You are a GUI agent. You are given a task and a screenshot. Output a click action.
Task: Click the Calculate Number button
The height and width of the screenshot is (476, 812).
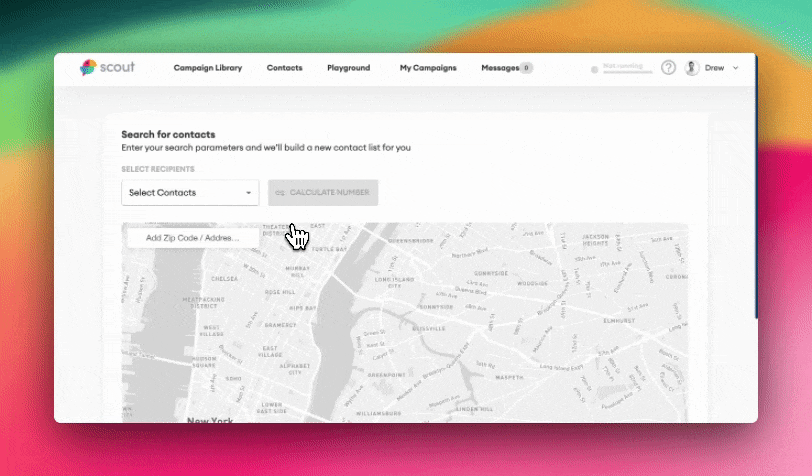pyautogui.click(x=323, y=193)
